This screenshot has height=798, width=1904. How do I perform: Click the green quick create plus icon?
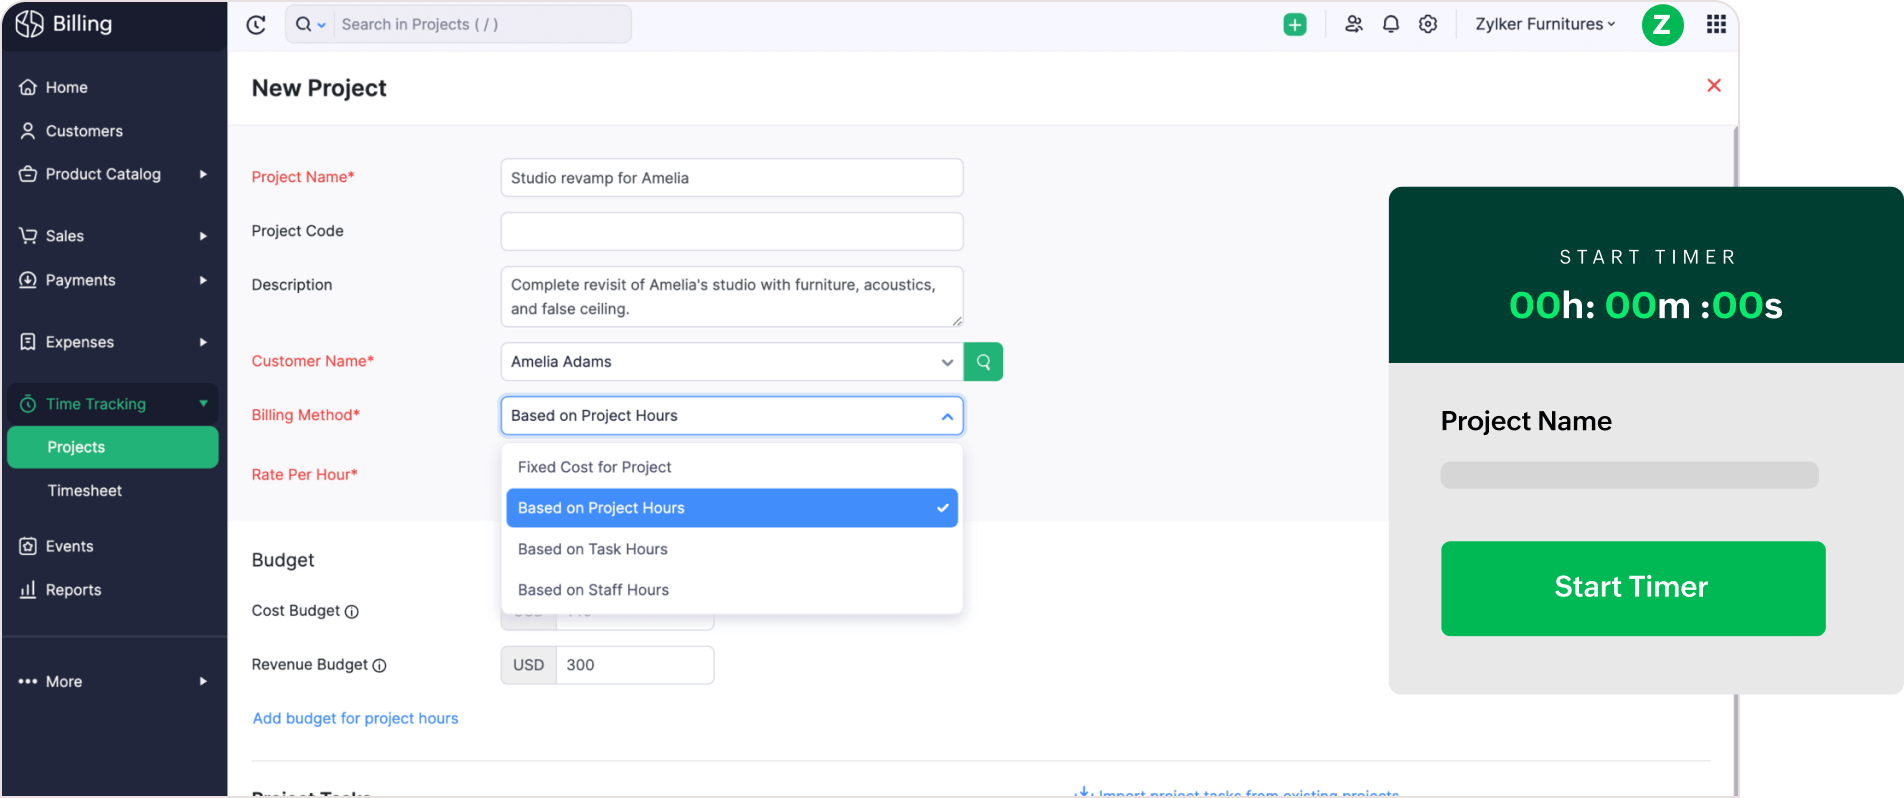point(1294,25)
